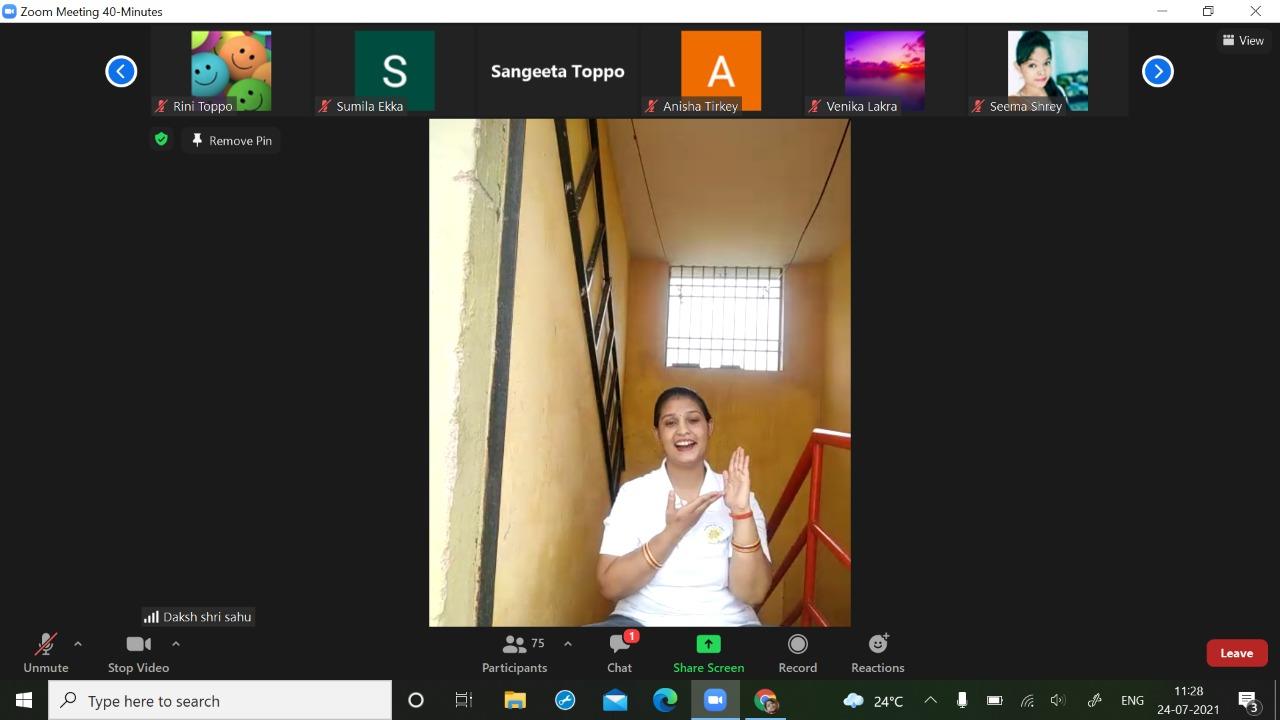
Task: Open File Explorer from the taskbar
Action: coord(515,700)
